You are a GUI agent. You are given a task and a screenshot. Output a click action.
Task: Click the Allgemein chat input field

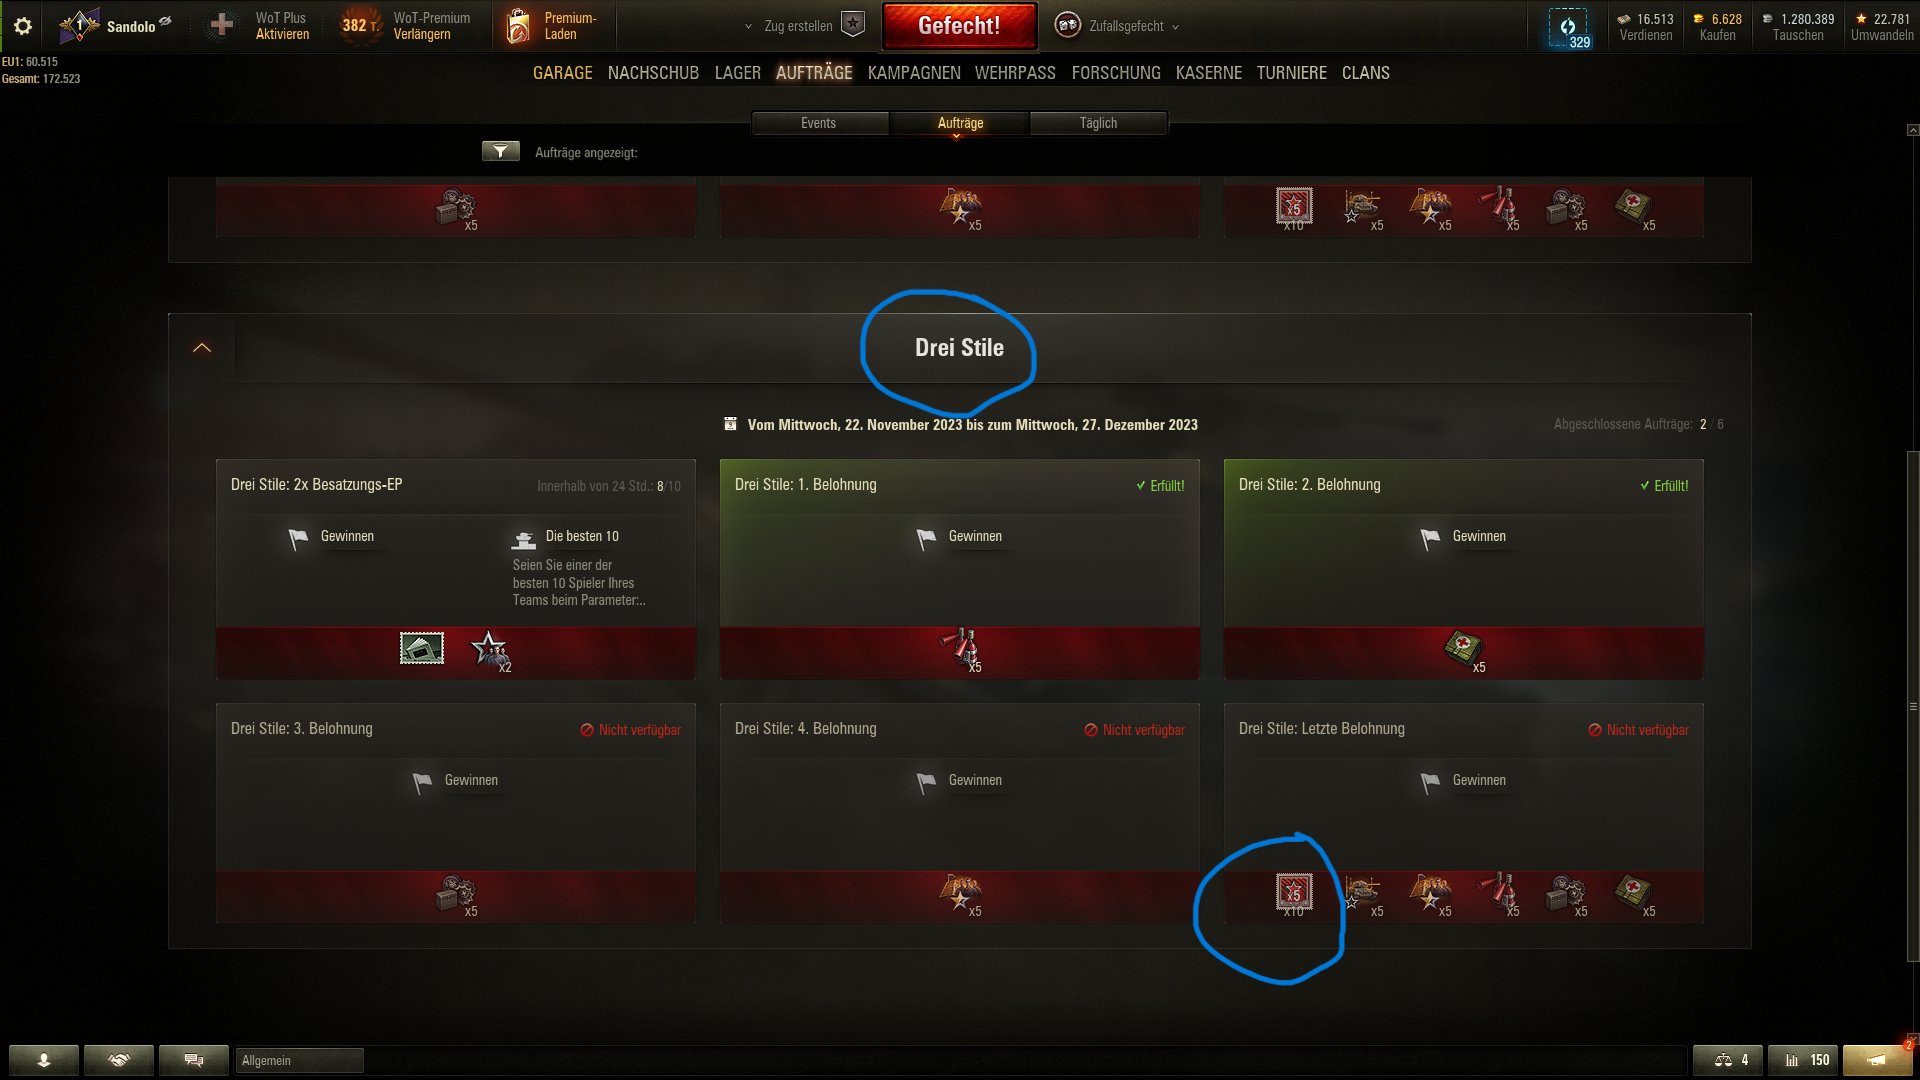[x=299, y=1060]
